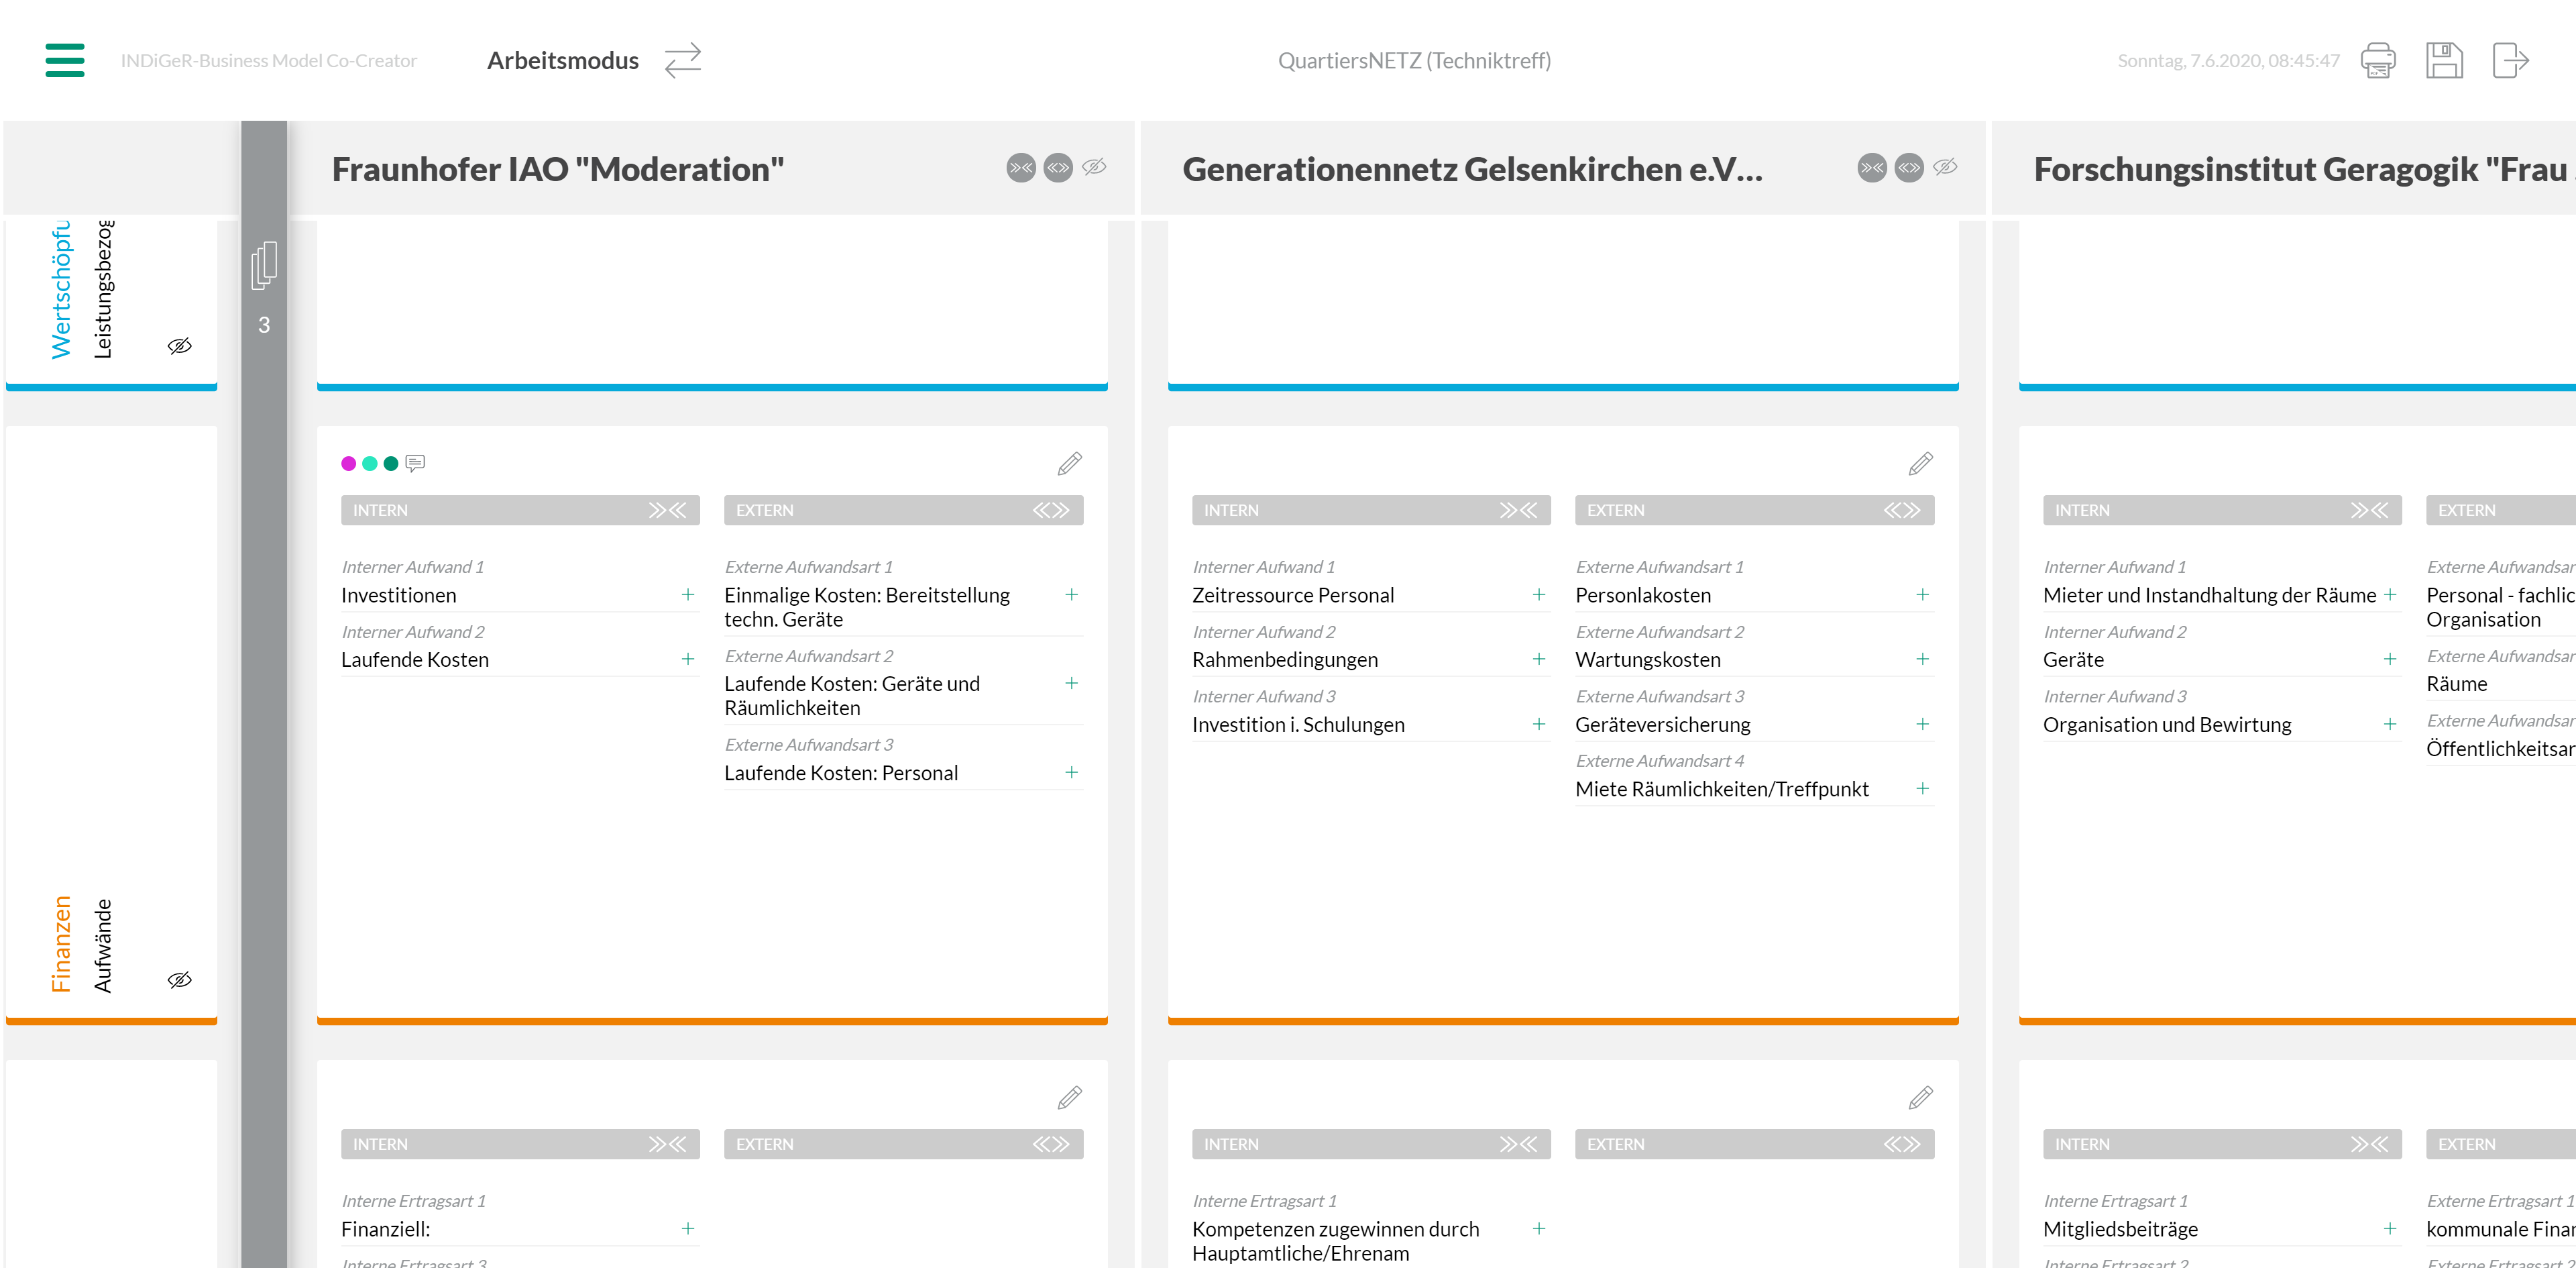Screen dimensions: 2576x1268
Task: Collapse INTERN section in Forschungsinstitut Aufwände card
Action: [x=2369, y=510]
